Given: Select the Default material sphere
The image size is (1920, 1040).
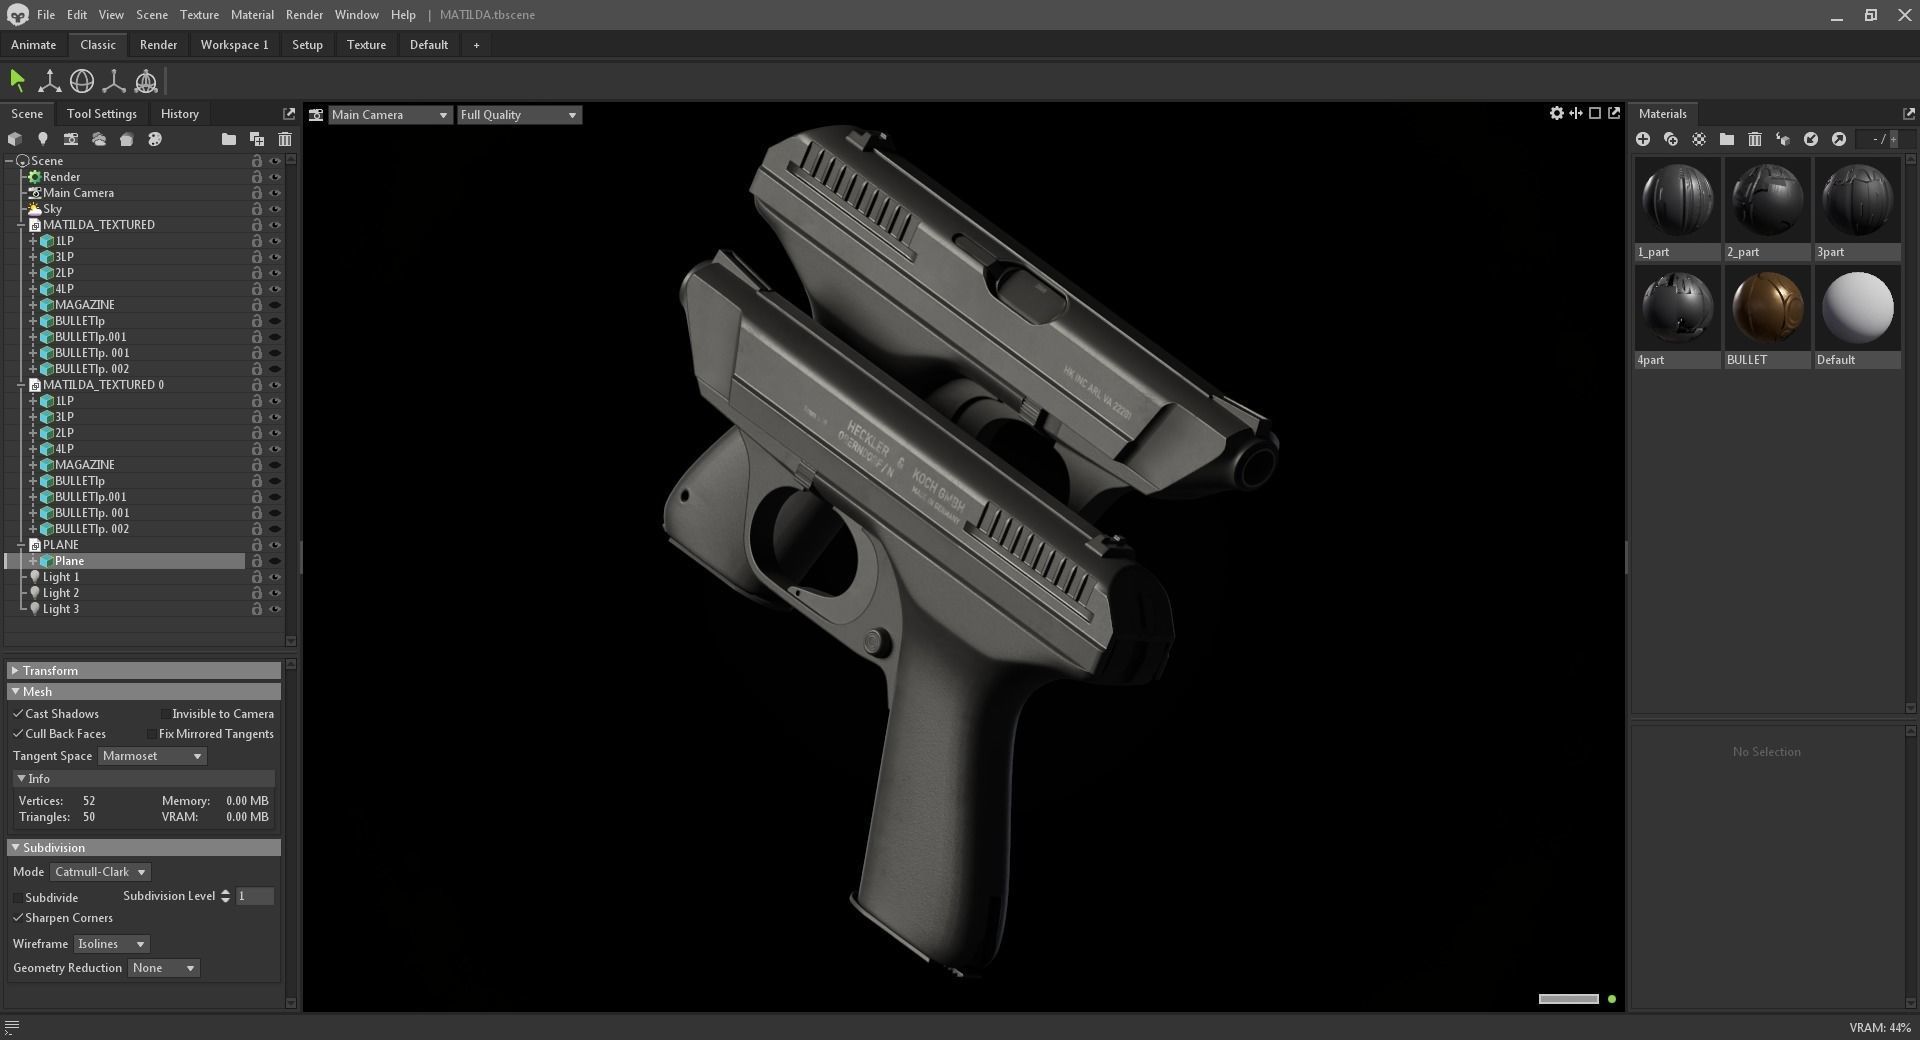Looking at the screenshot, I should point(1857,308).
